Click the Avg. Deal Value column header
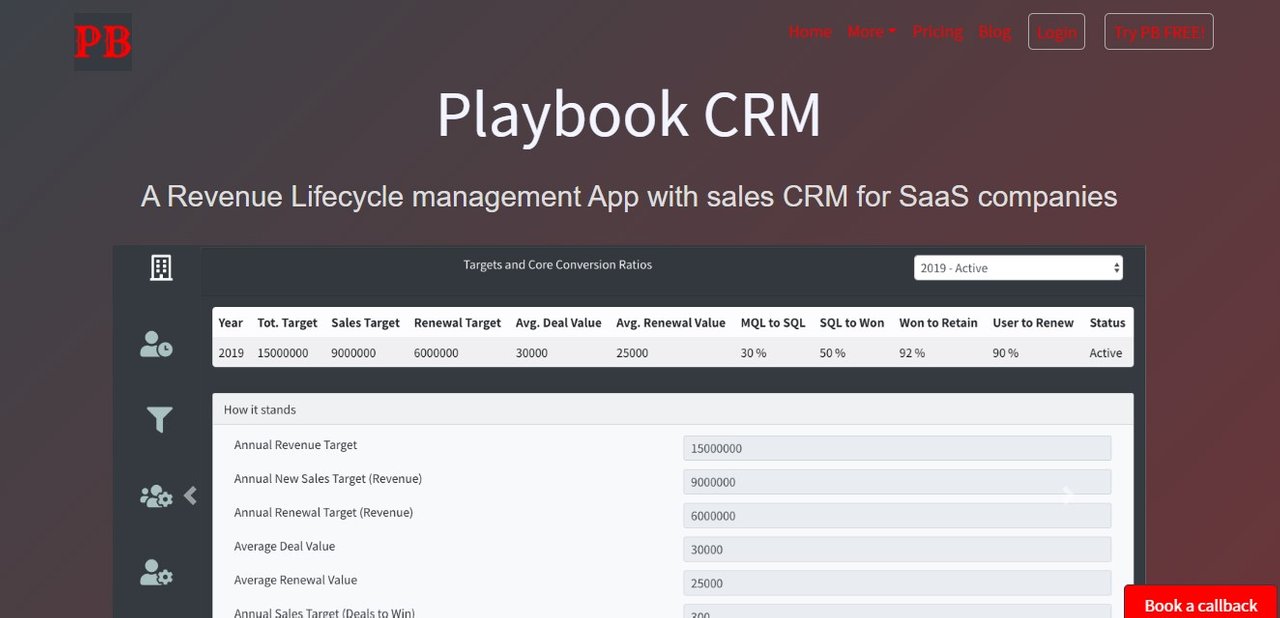The height and width of the screenshot is (618, 1280). tap(559, 323)
